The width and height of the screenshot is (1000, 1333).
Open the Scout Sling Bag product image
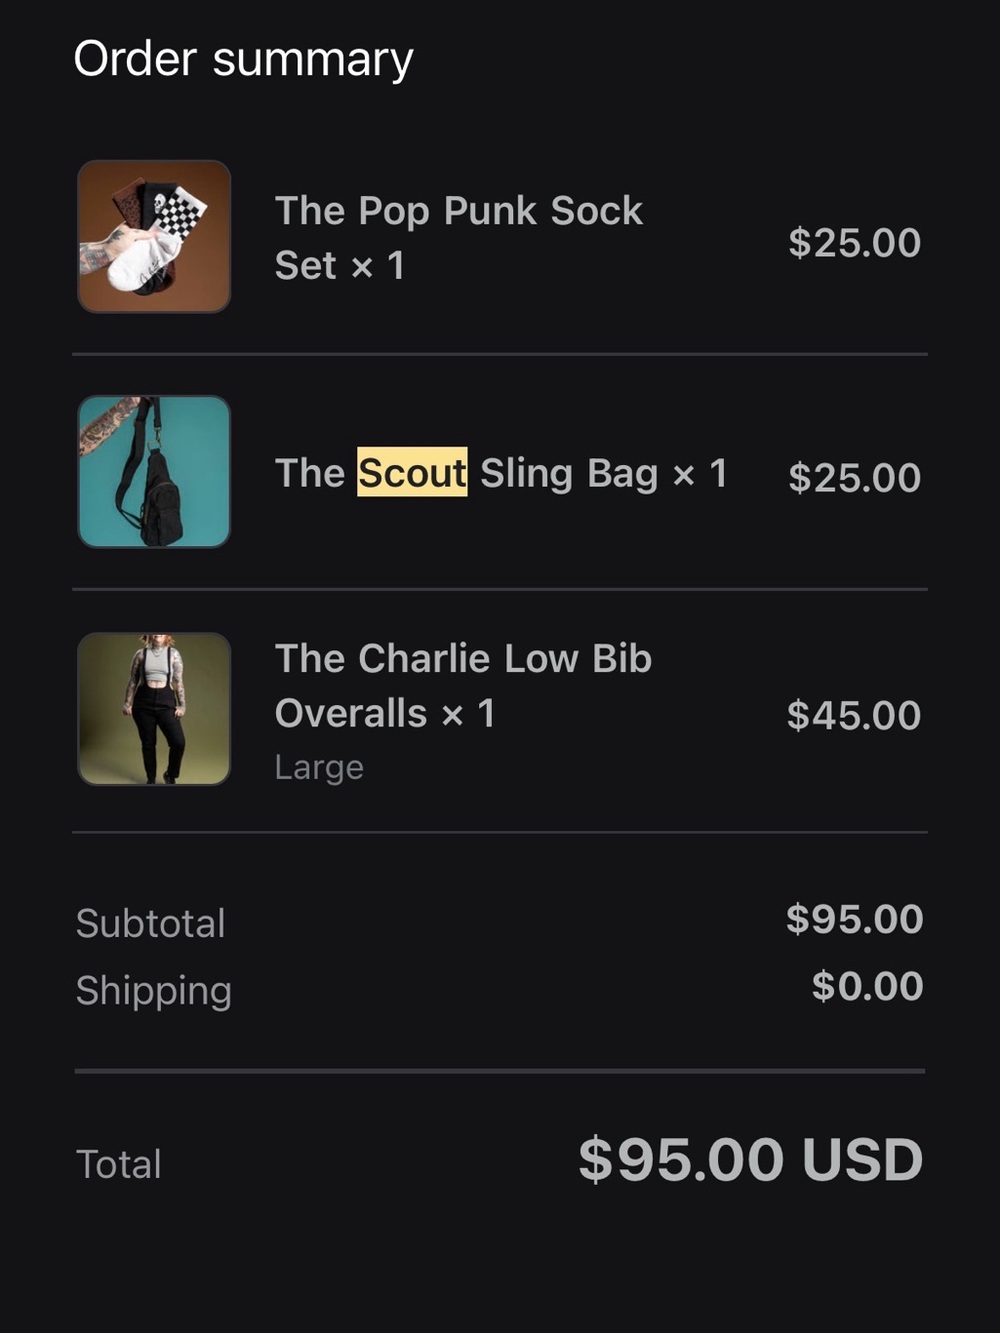154,472
